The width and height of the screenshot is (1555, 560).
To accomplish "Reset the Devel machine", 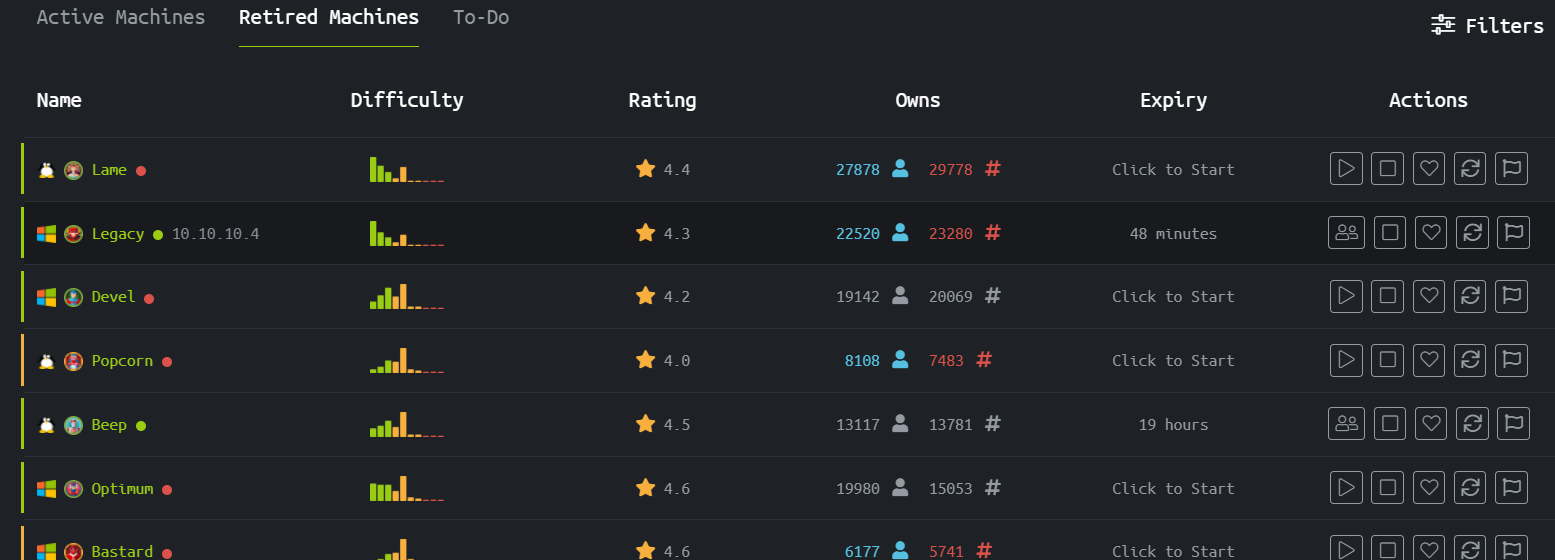I will click(1471, 296).
